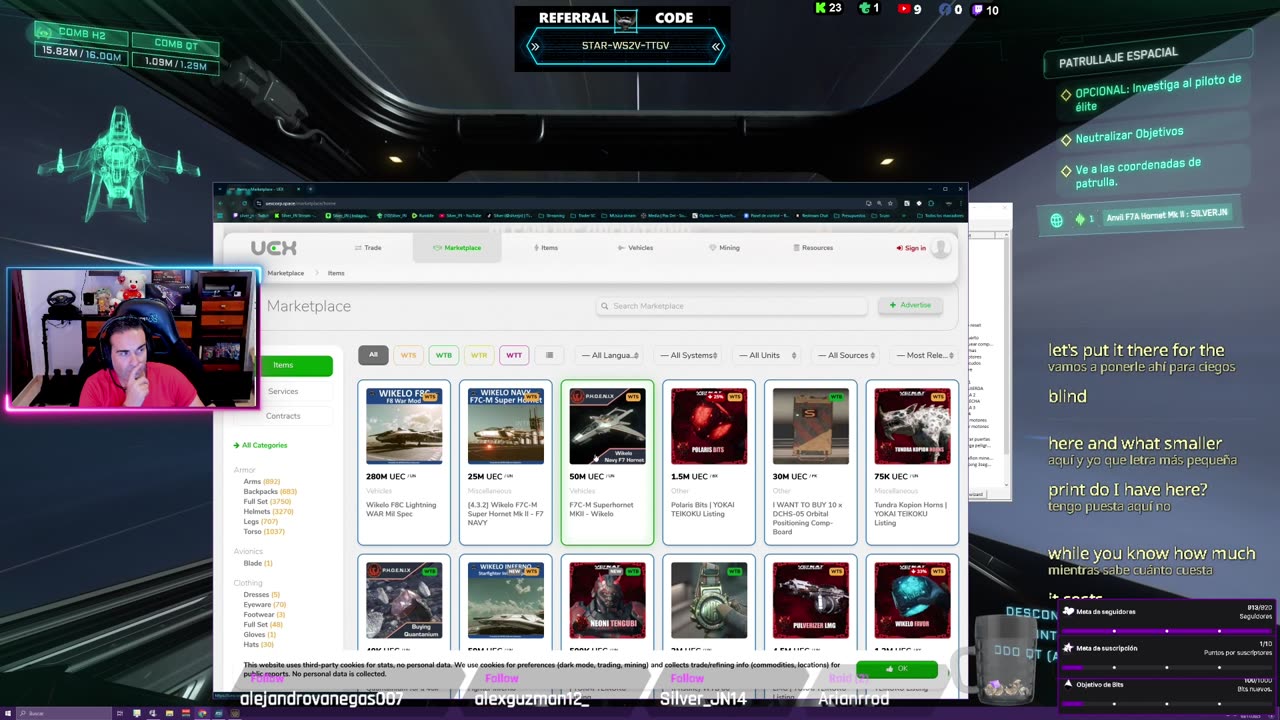1280x720 pixels.
Task: Click the browser reload icon
Action: (245, 203)
